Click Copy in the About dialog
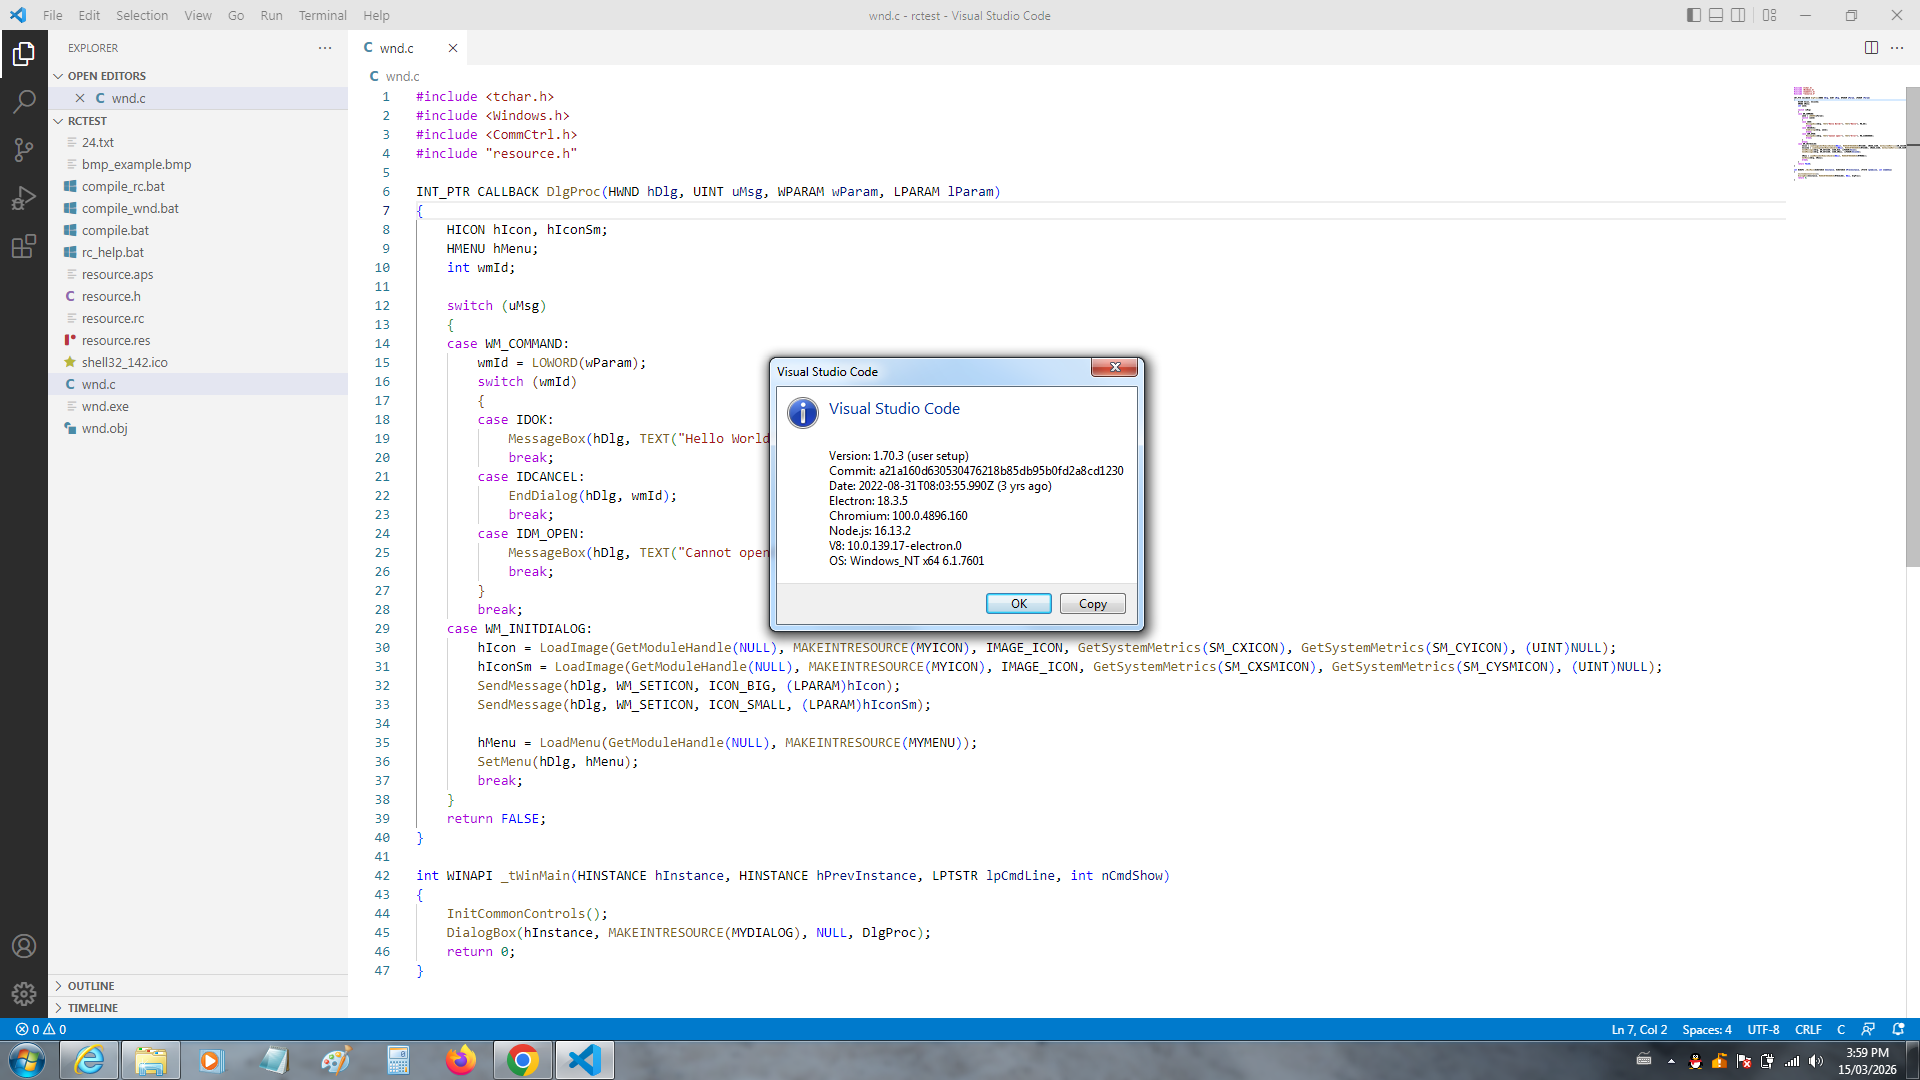 (x=1092, y=604)
